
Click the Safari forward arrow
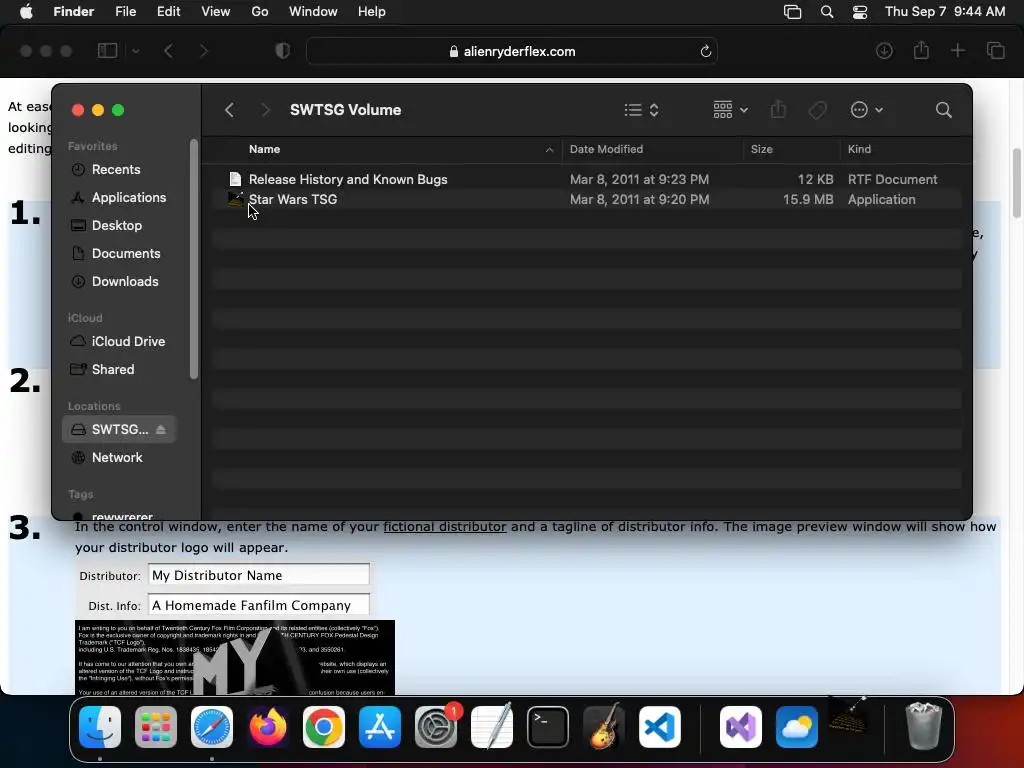(203, 51)
